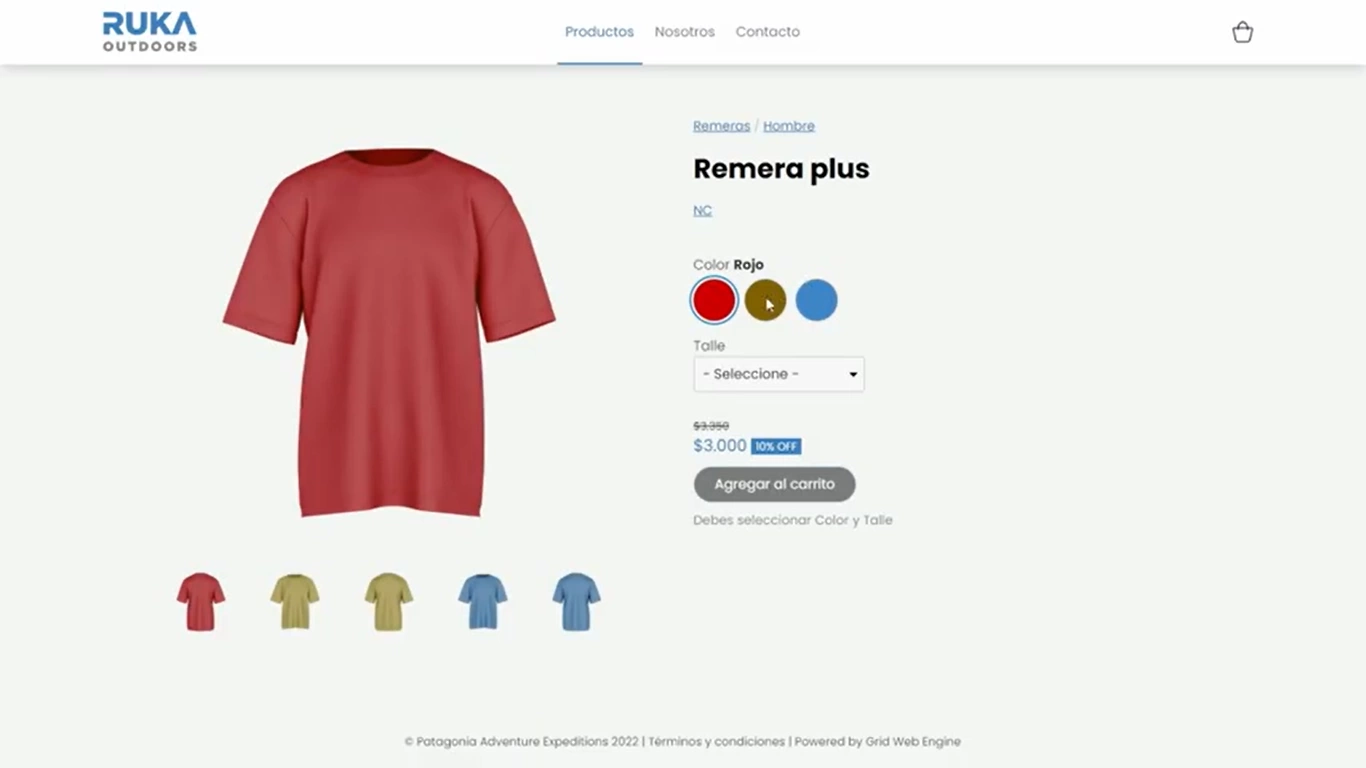Select the last blue shirt thumbnail

point(577,601)
